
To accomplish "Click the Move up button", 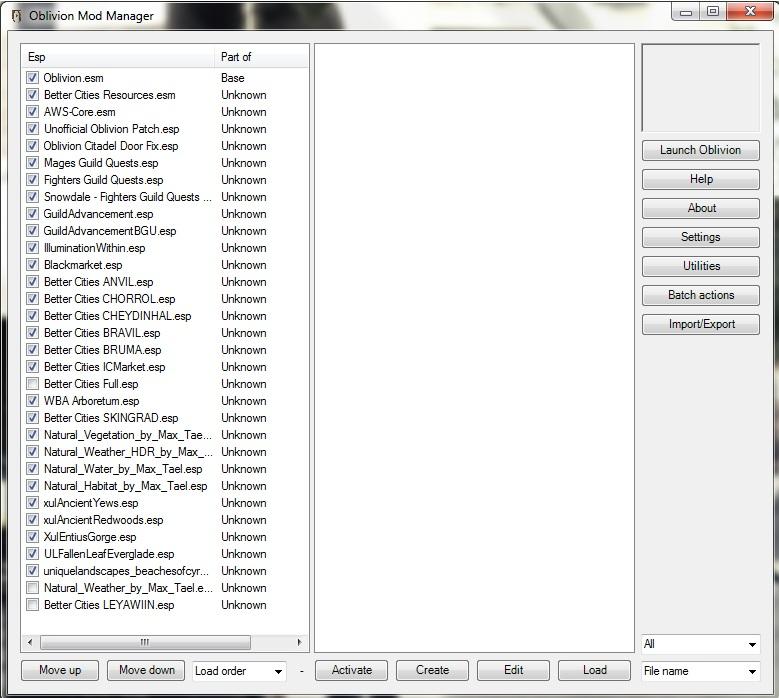I will tap(60, 670).
